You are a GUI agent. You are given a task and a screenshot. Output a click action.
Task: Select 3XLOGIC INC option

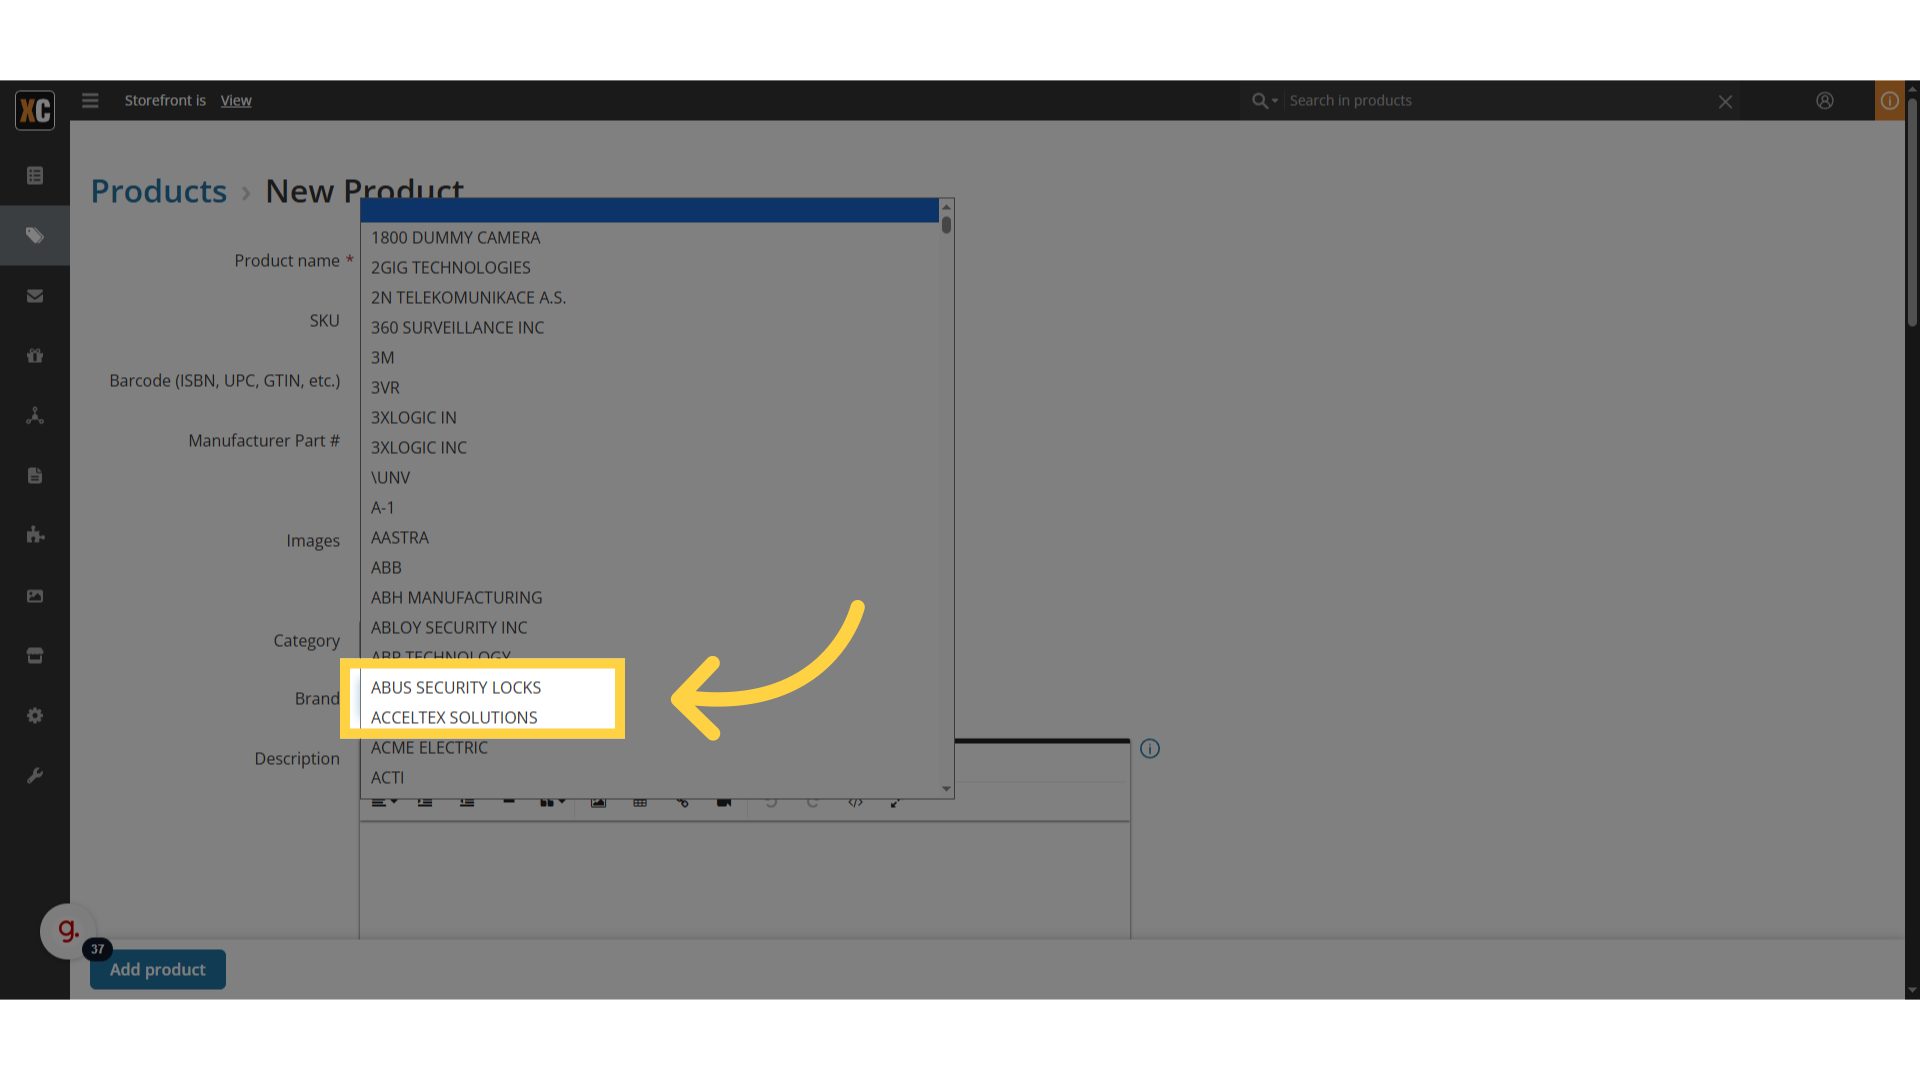coord(650,448)
